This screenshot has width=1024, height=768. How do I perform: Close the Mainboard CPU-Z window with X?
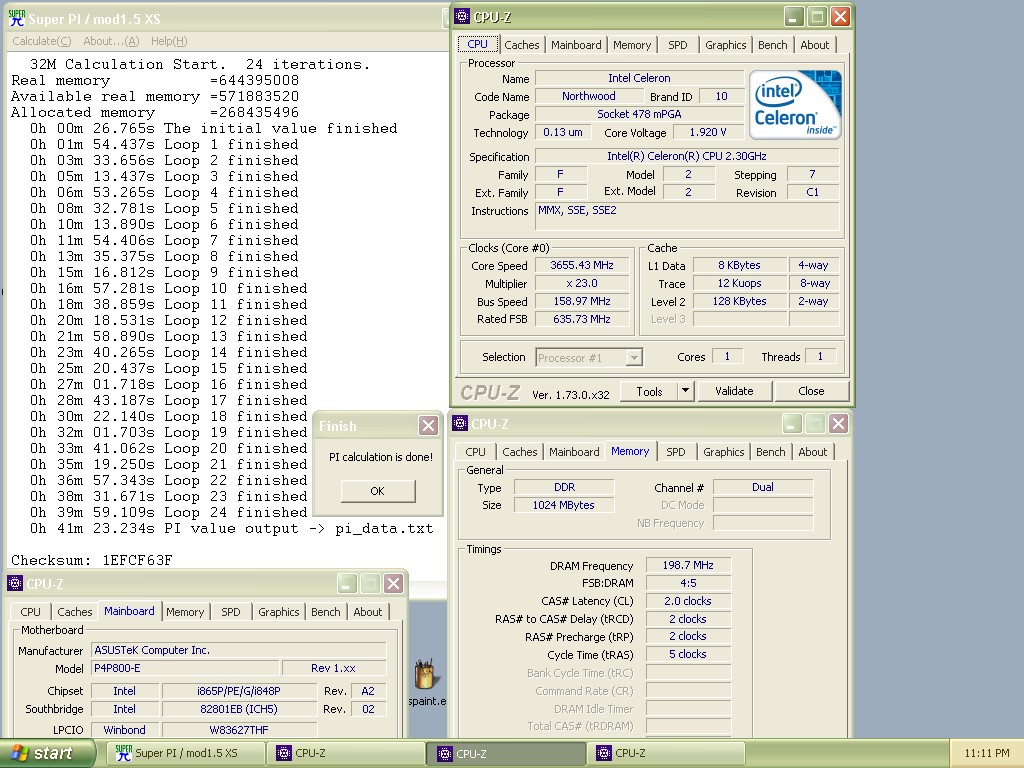coord(393,583)
